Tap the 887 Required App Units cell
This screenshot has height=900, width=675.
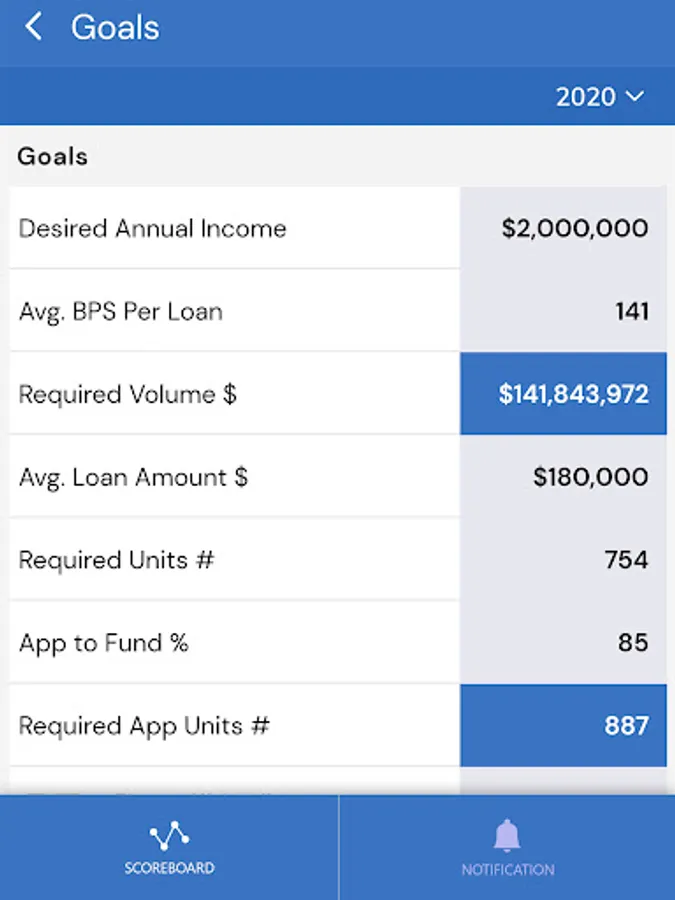coord(563,726)
